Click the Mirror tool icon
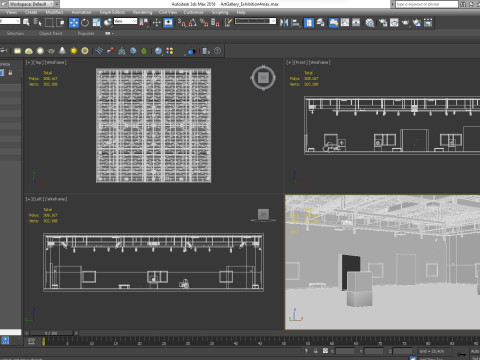The width and height of the screenshot is (480, 360). click(x=284, y=22)
